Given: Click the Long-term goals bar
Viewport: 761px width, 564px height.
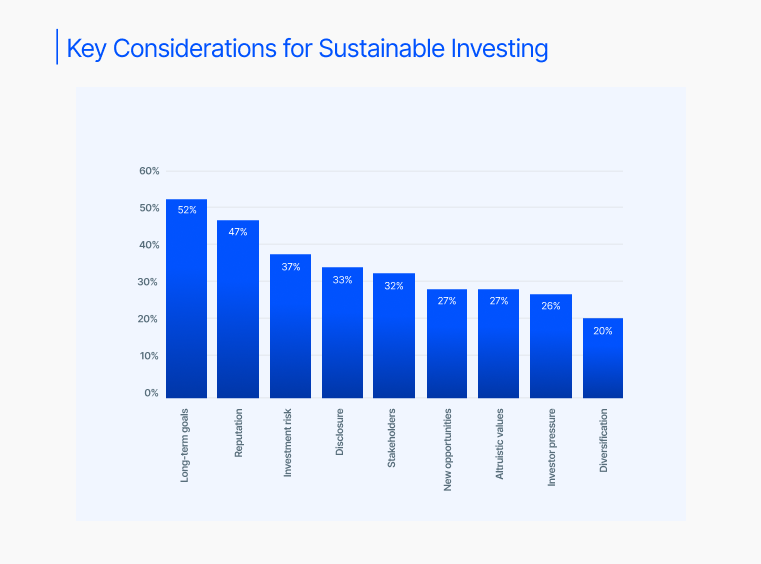Looking at the screenshot, I should (186, 300).
